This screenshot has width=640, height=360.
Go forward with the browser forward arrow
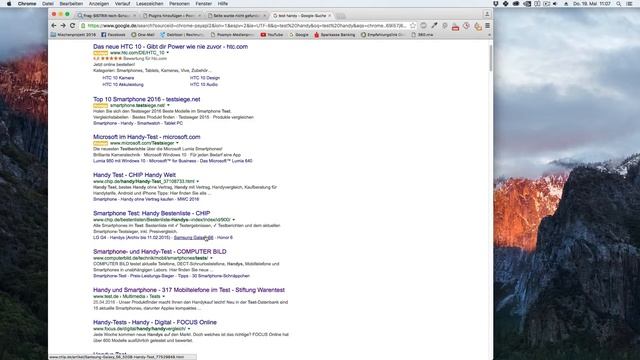point(63,25)
